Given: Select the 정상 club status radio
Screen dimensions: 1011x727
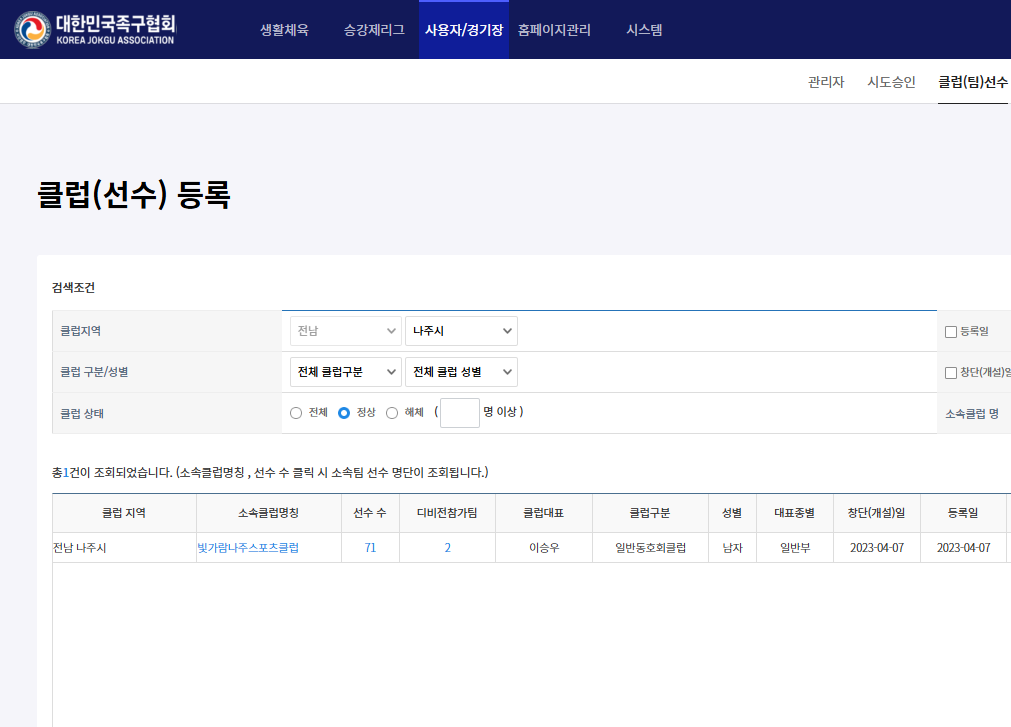Looking at the screenshot, I should 344,413.
